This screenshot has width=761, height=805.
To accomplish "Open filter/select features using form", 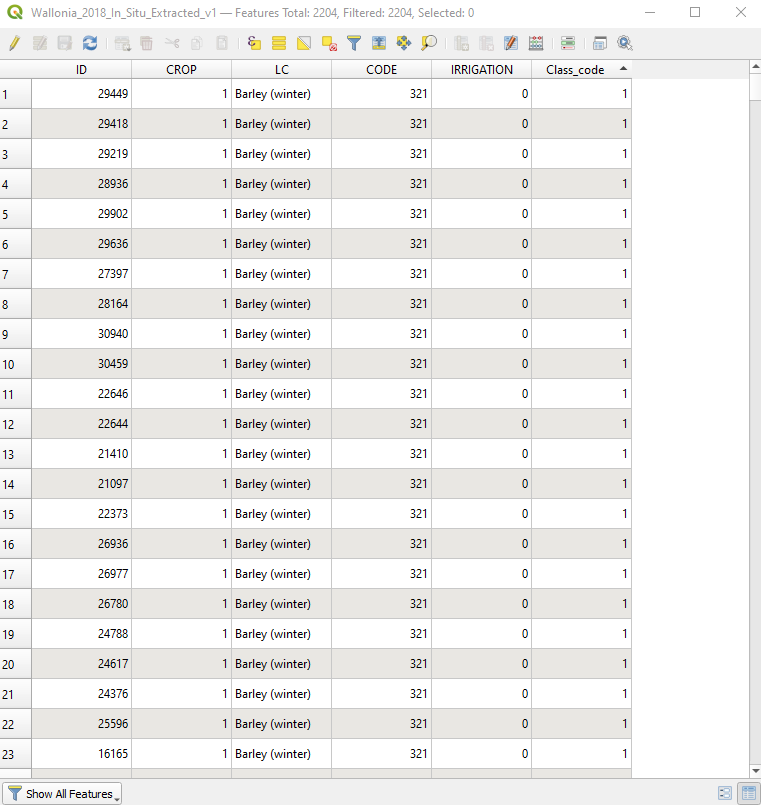I will tap(354, 43).
